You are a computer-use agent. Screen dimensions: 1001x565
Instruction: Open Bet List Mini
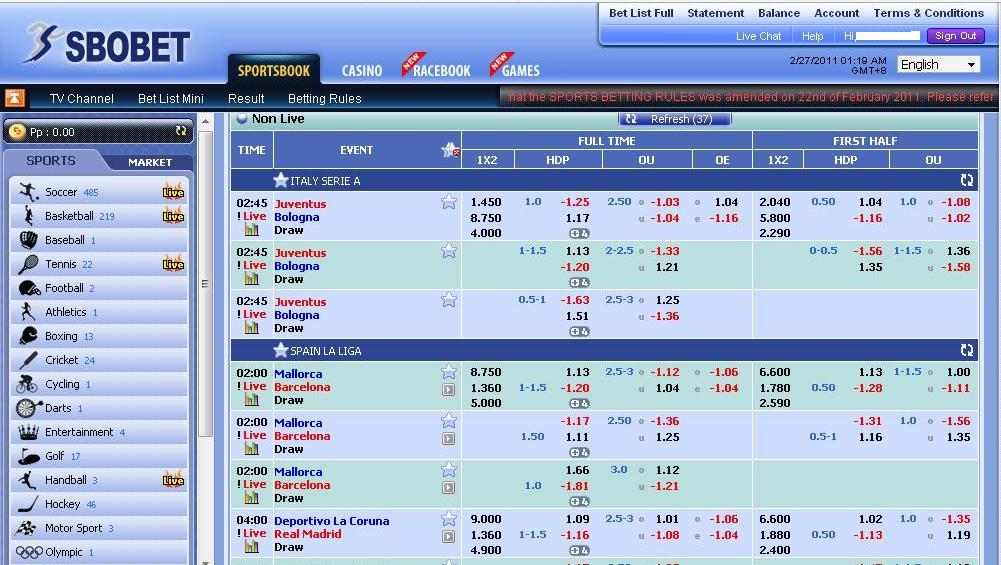point(170,98)
